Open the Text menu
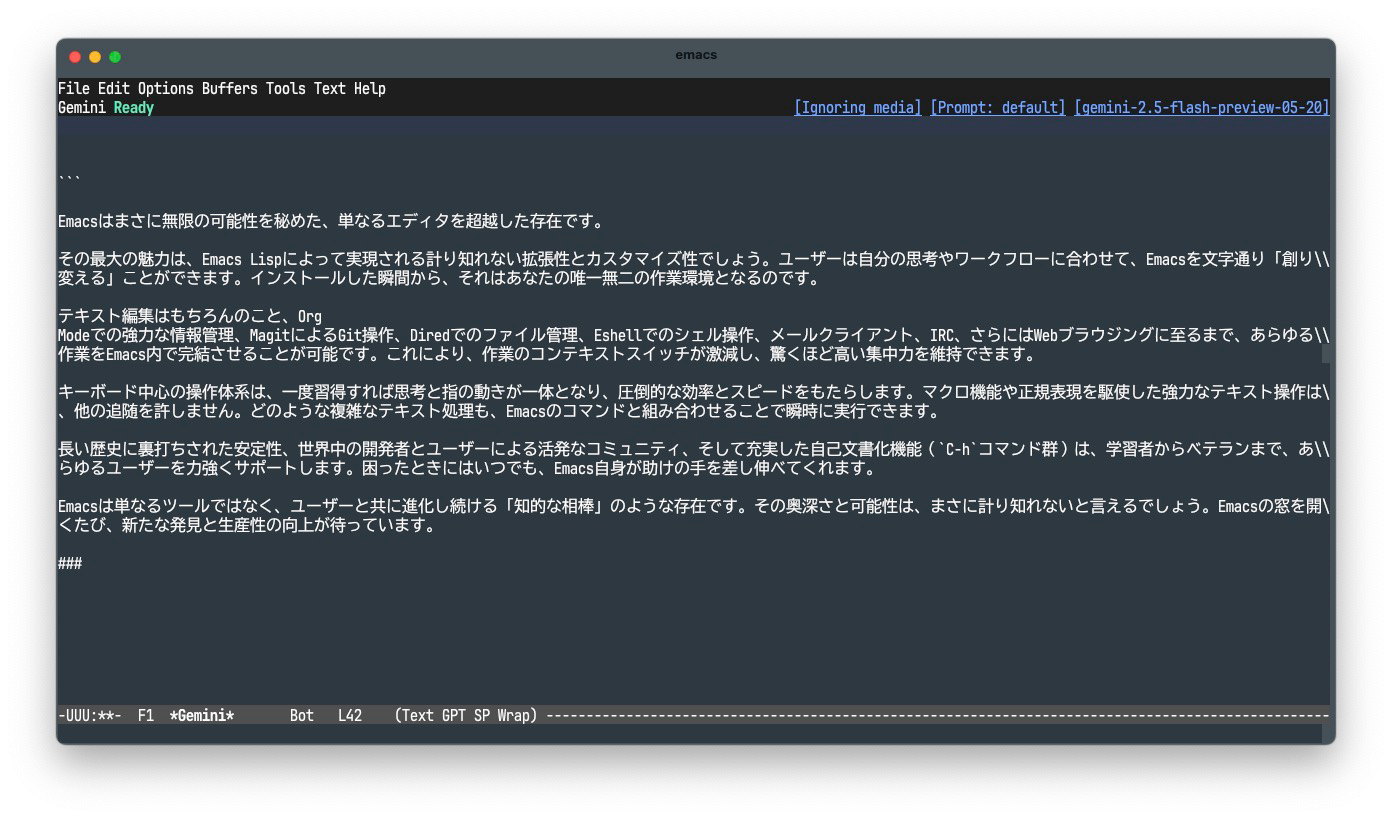 tap(330, 89)
